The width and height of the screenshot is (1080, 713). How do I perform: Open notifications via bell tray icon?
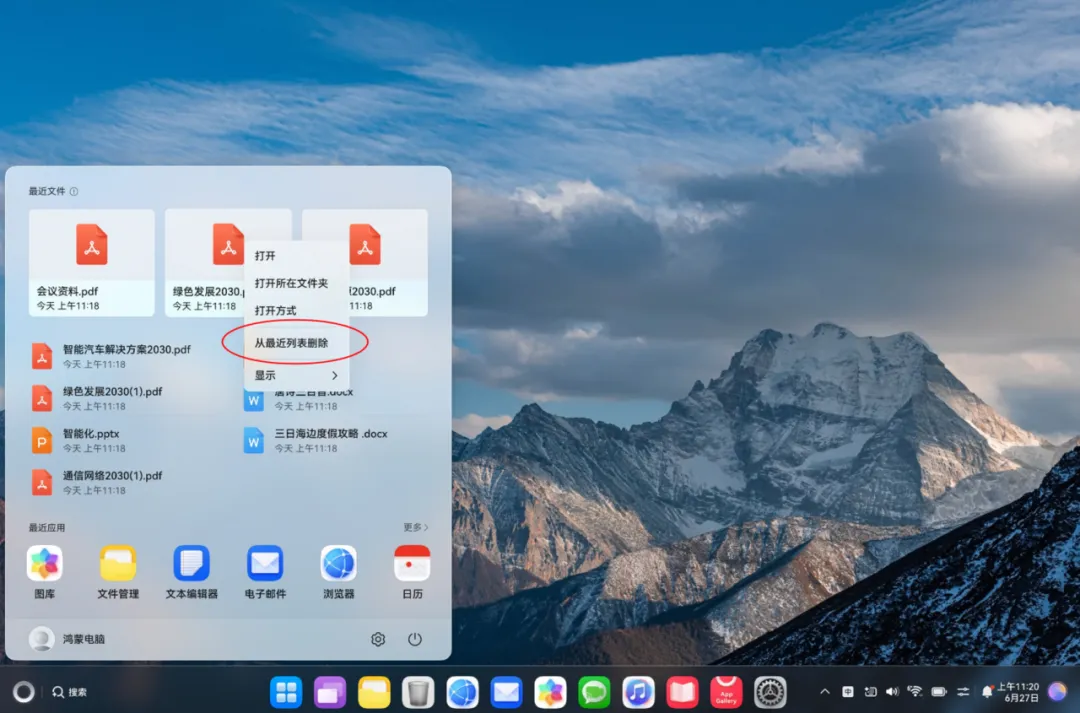987,692
